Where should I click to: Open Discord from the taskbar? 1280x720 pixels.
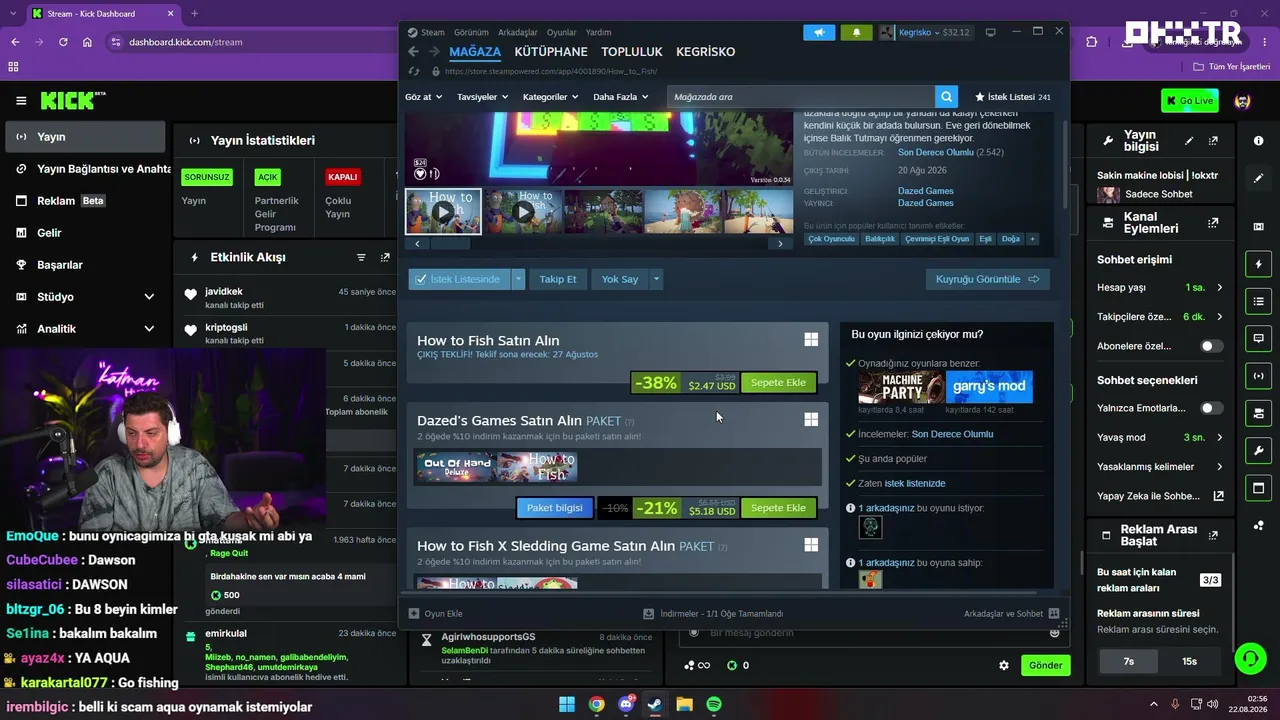click(627, 704)
